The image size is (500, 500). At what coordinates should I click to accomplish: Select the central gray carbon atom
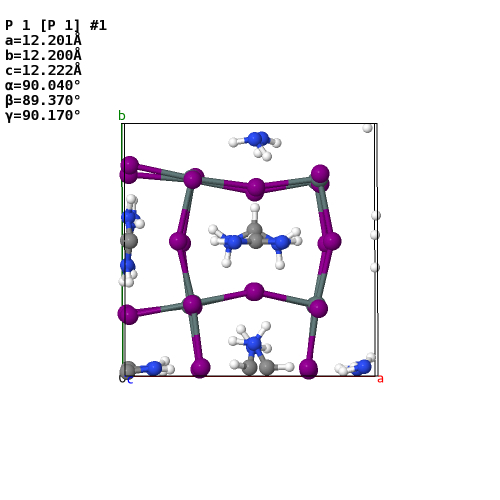[255, 236]
